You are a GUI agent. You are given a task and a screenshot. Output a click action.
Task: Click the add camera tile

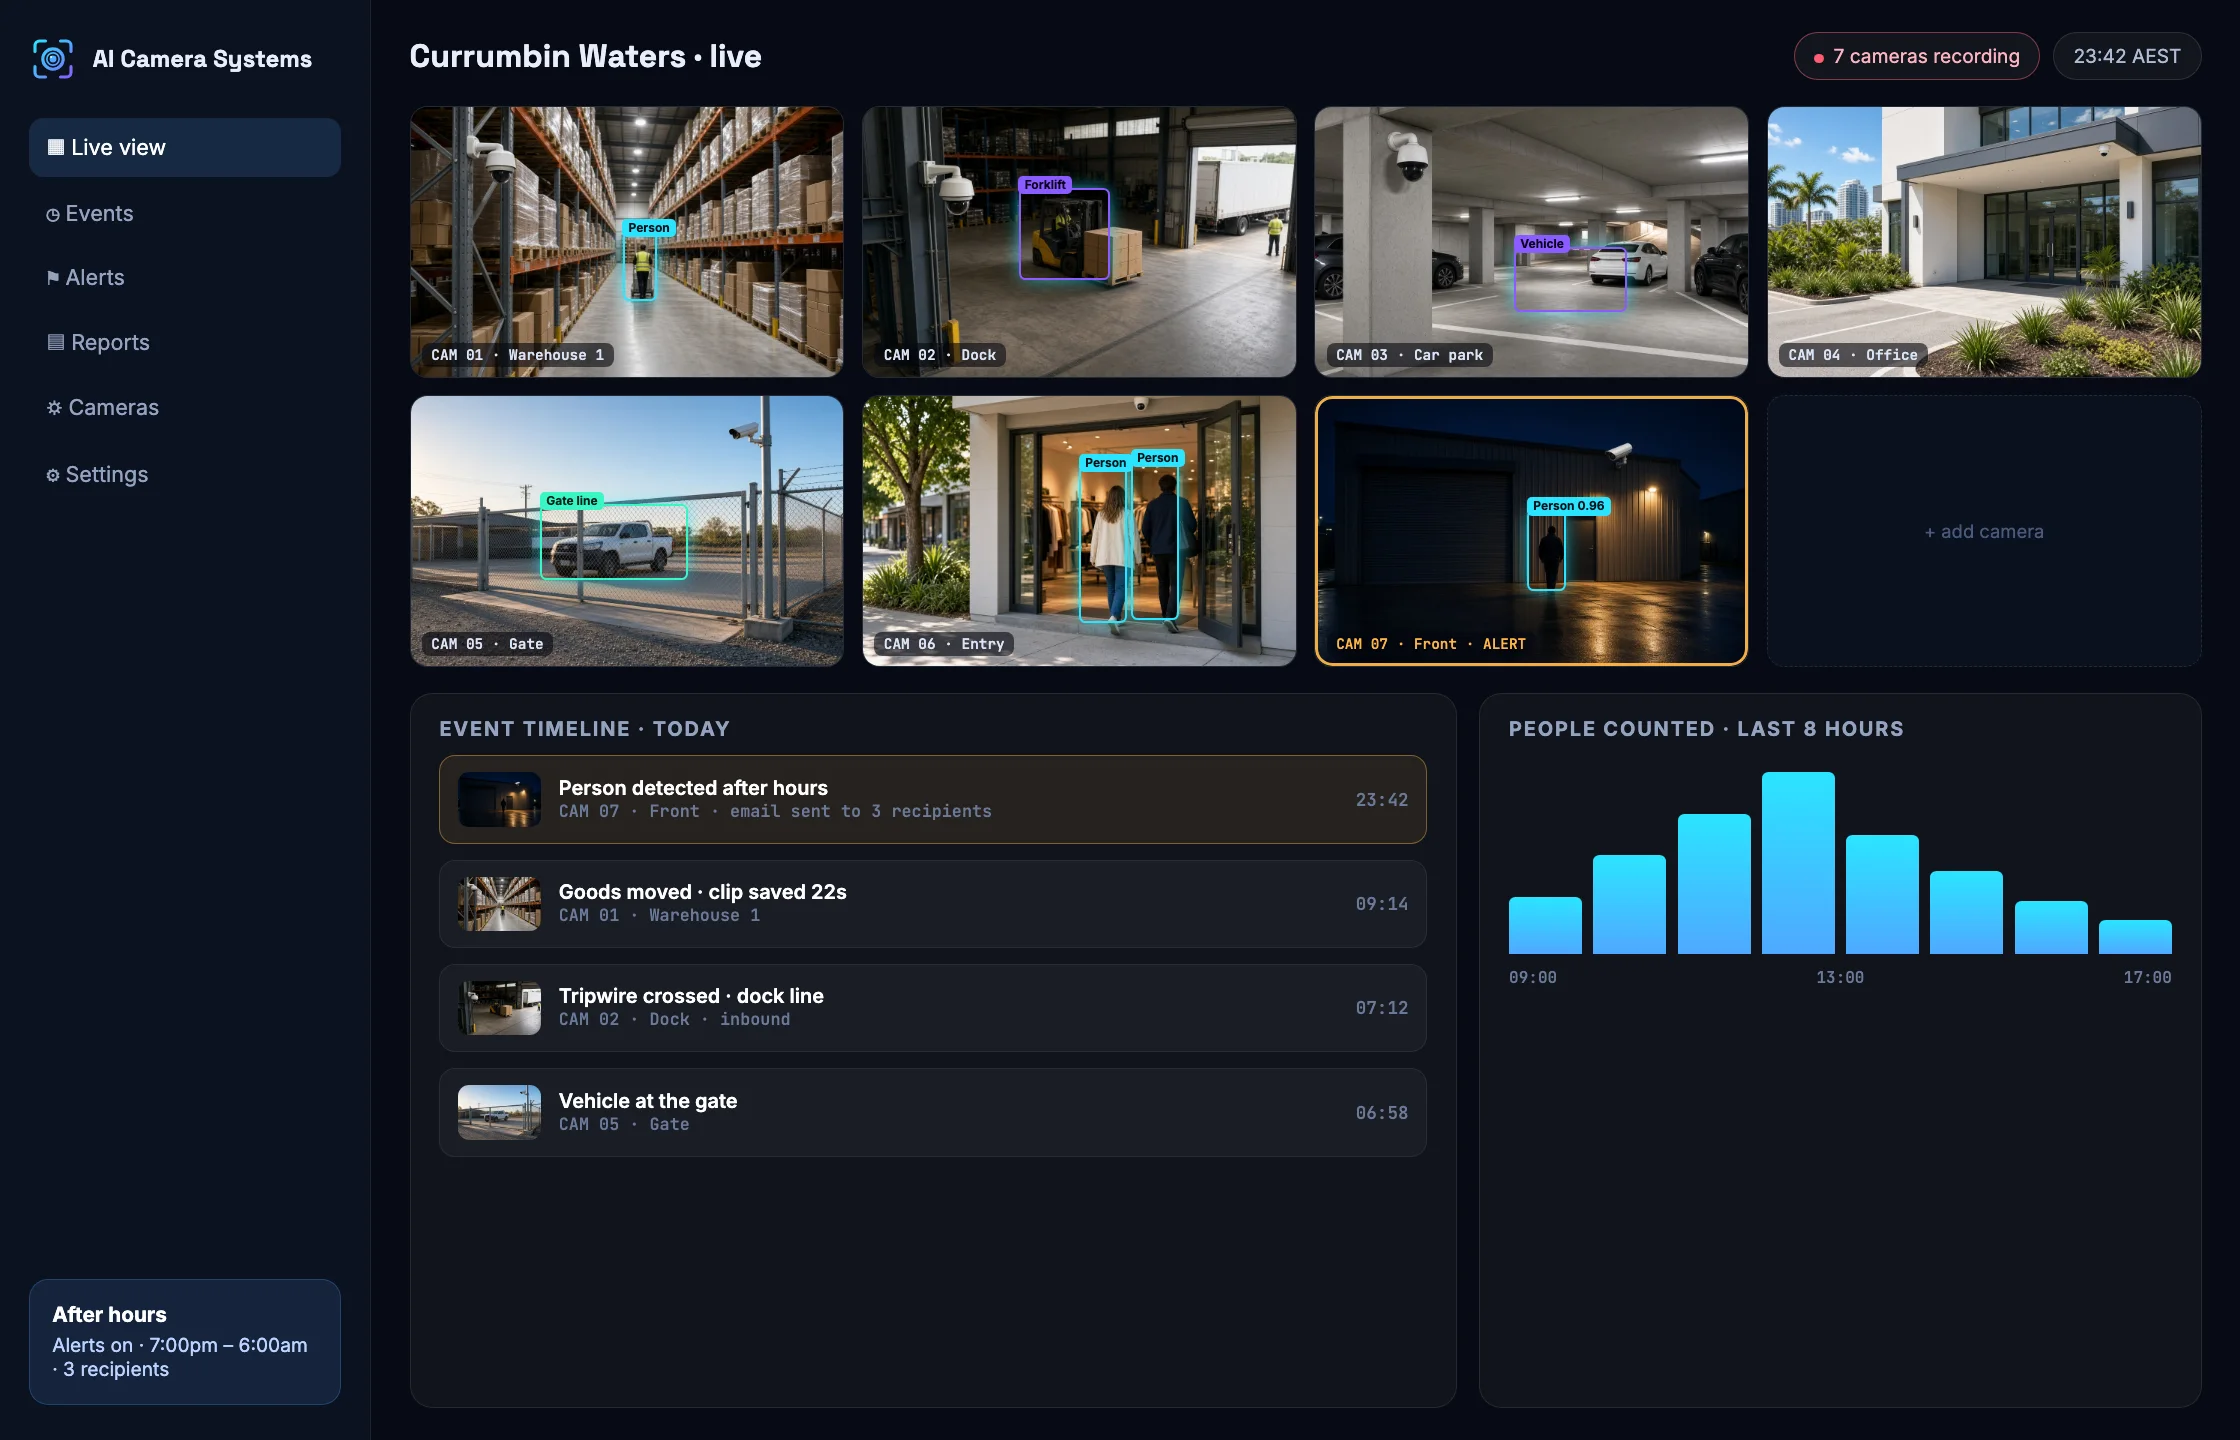click(x=1984, y=531)
